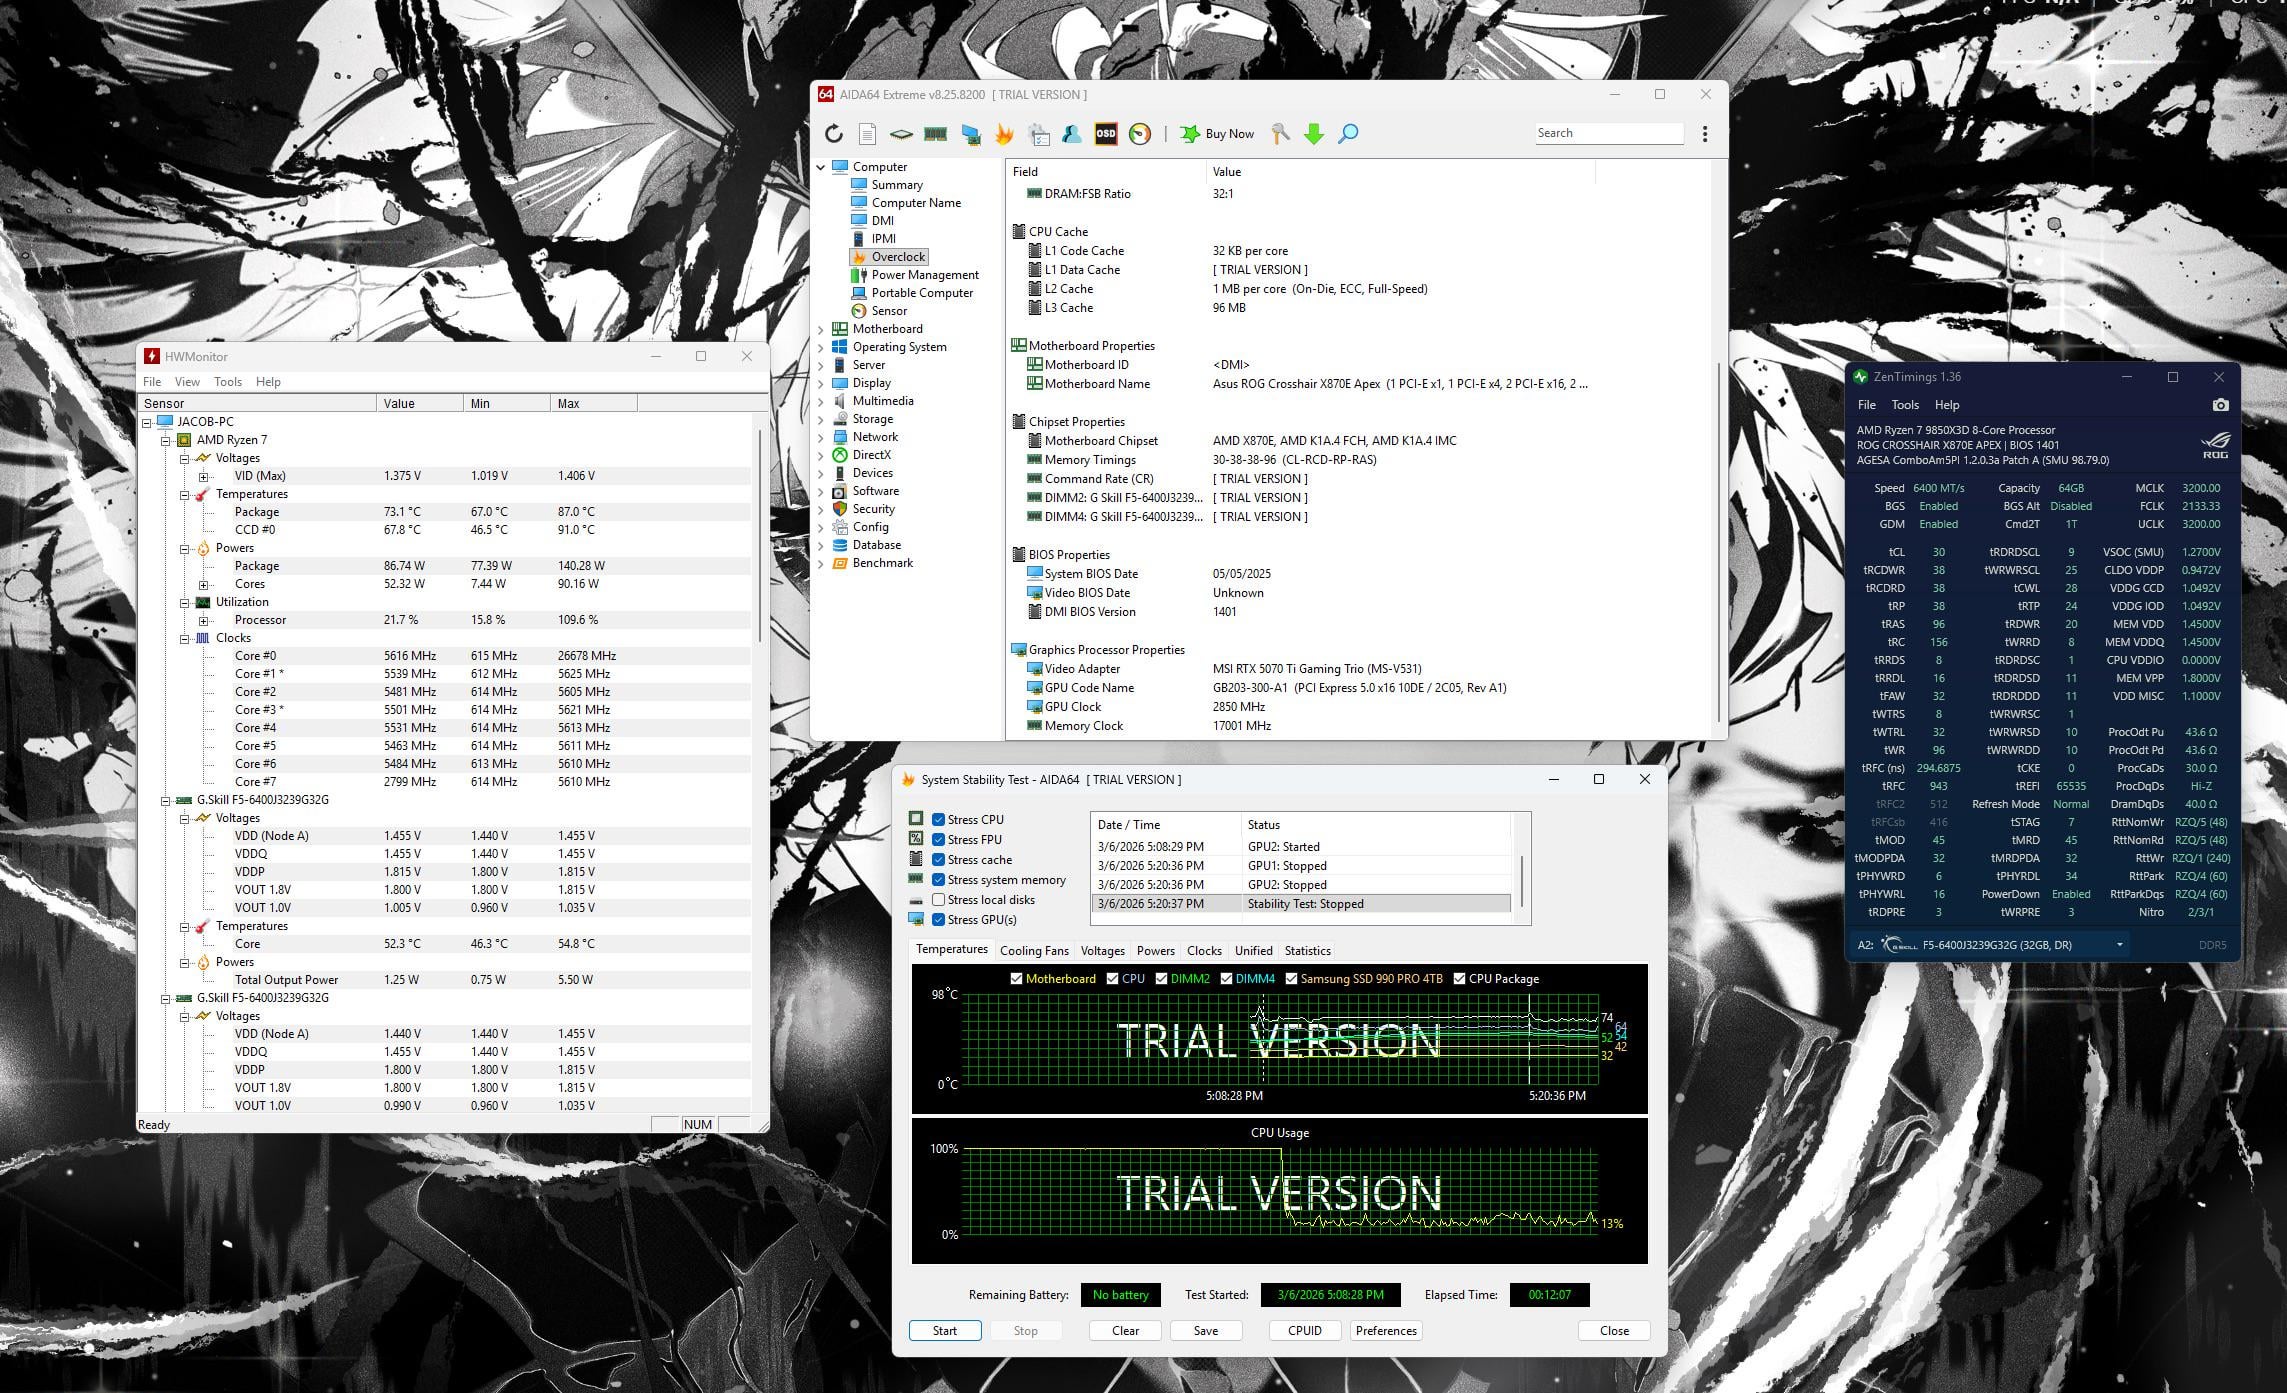Click the AIDA64 refresh icon
Screen dimensions: 2287x1393
[x=833, y=134]
